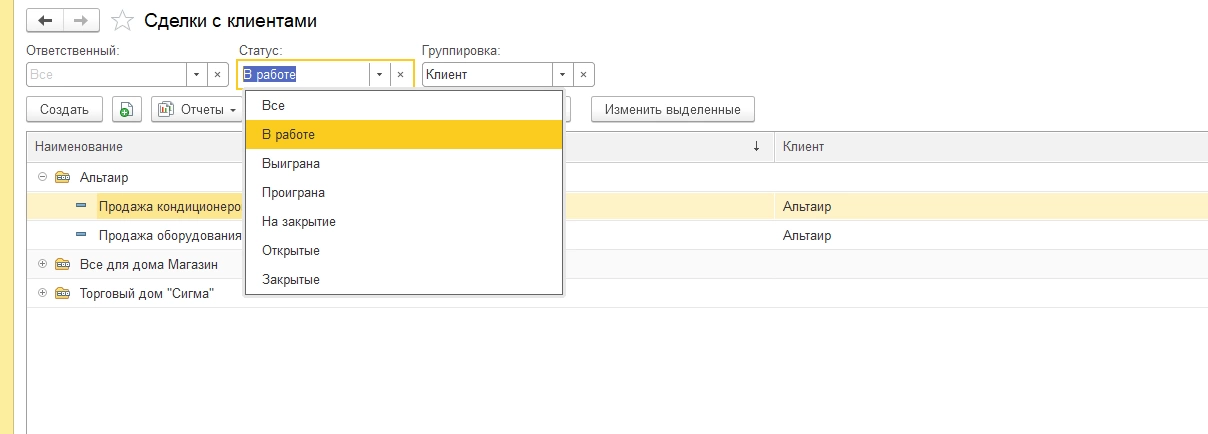The image size is (1208, 434).
Task: Pick the Закрытые status option
Action: tap(291, 279)
